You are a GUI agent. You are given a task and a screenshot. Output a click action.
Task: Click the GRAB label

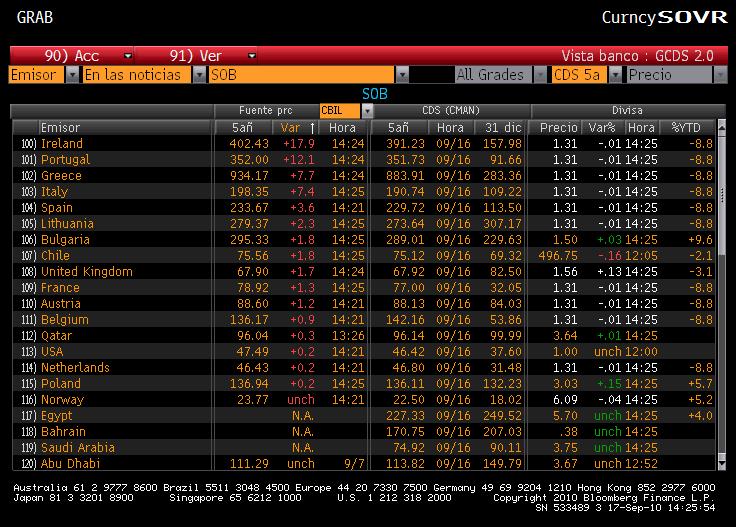pyautogui.click(x=35, y=17)
